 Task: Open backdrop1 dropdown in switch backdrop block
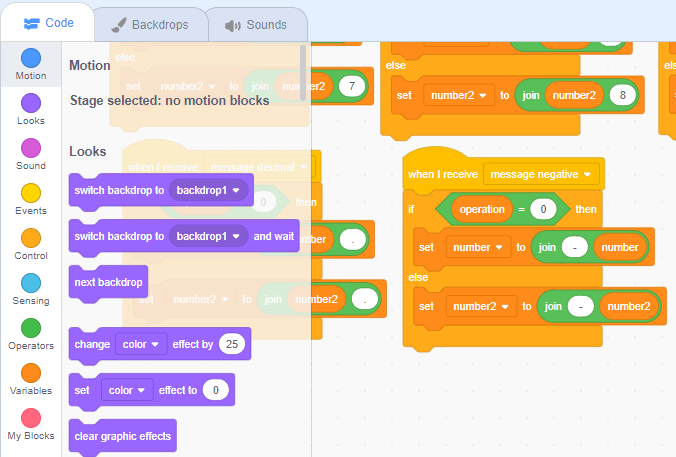[208, 190]
